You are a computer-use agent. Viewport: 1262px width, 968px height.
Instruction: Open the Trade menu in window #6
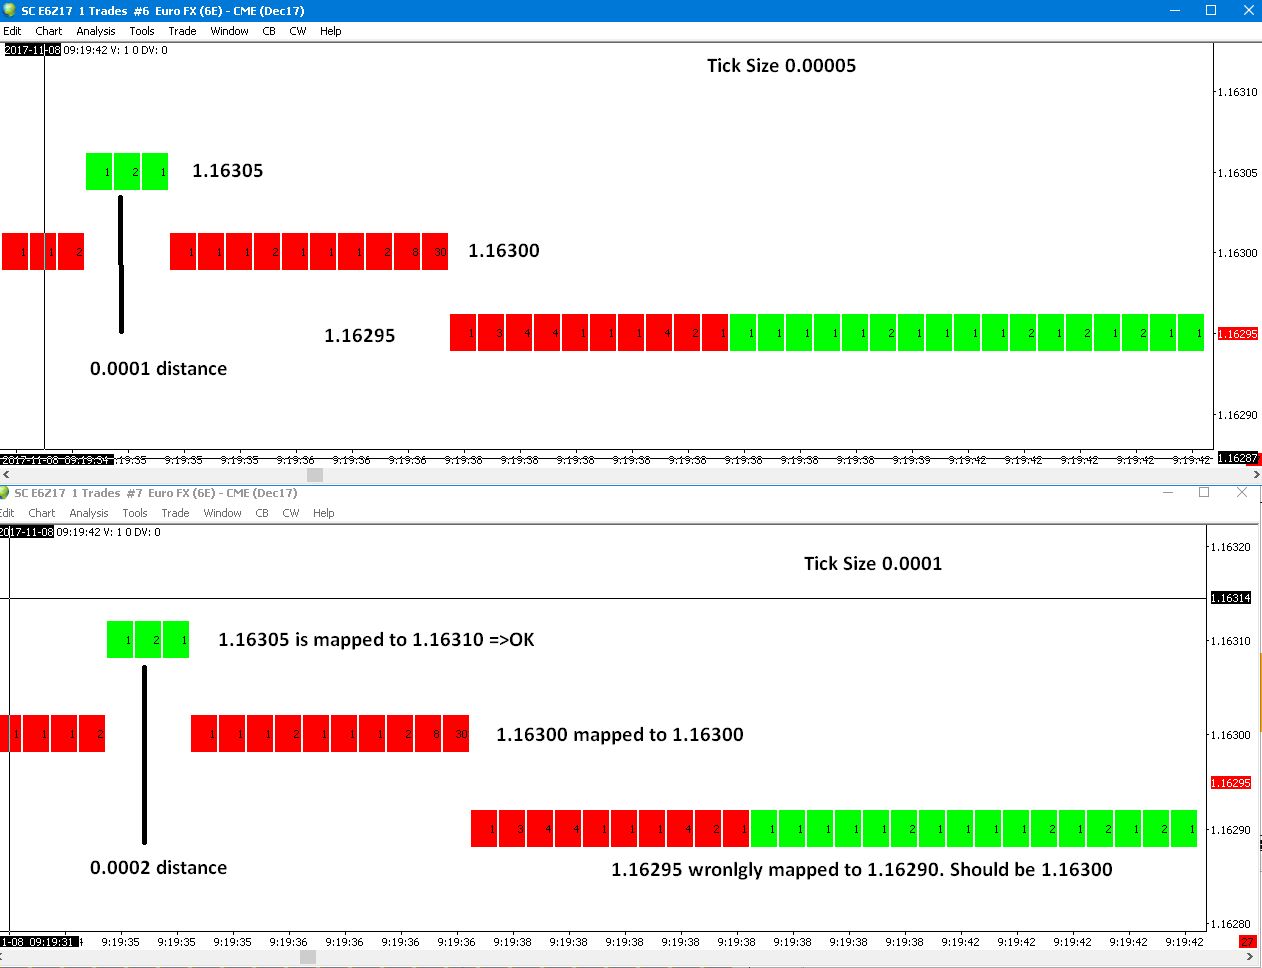[182, 31]
